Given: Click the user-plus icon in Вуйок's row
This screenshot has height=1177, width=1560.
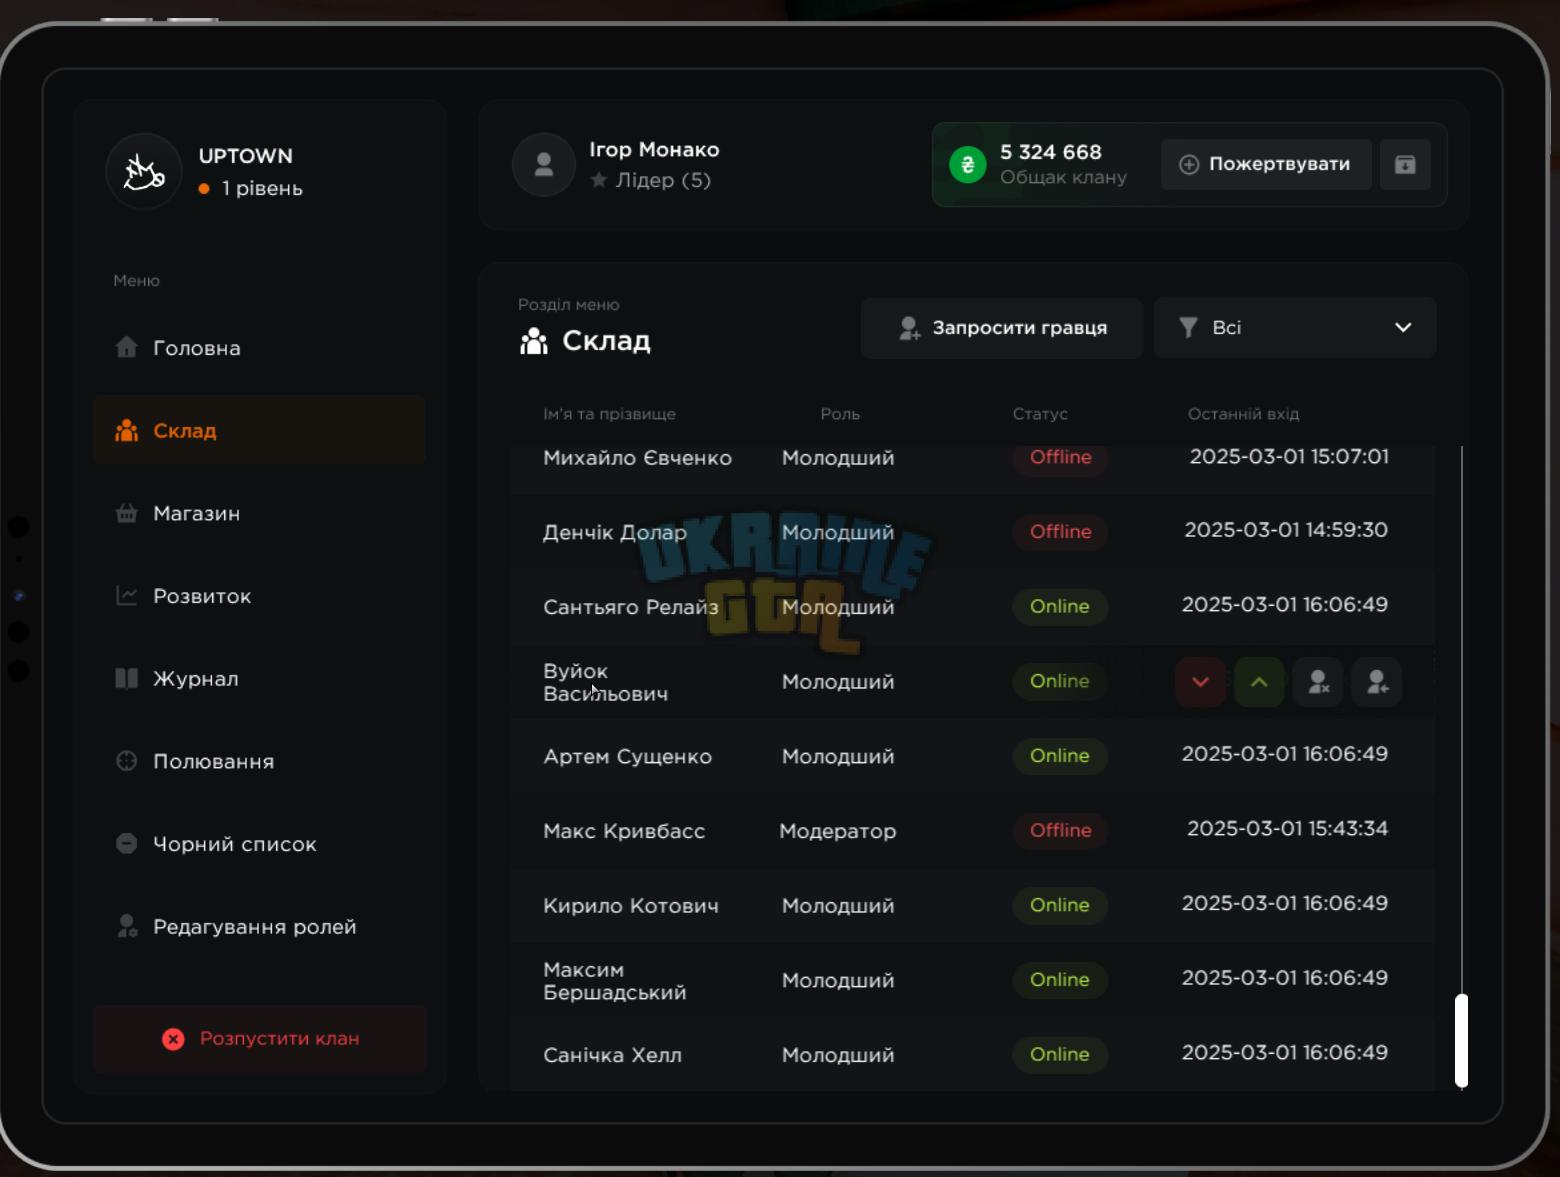Looking at the screenshot, I should click(x=1377, y=682).
